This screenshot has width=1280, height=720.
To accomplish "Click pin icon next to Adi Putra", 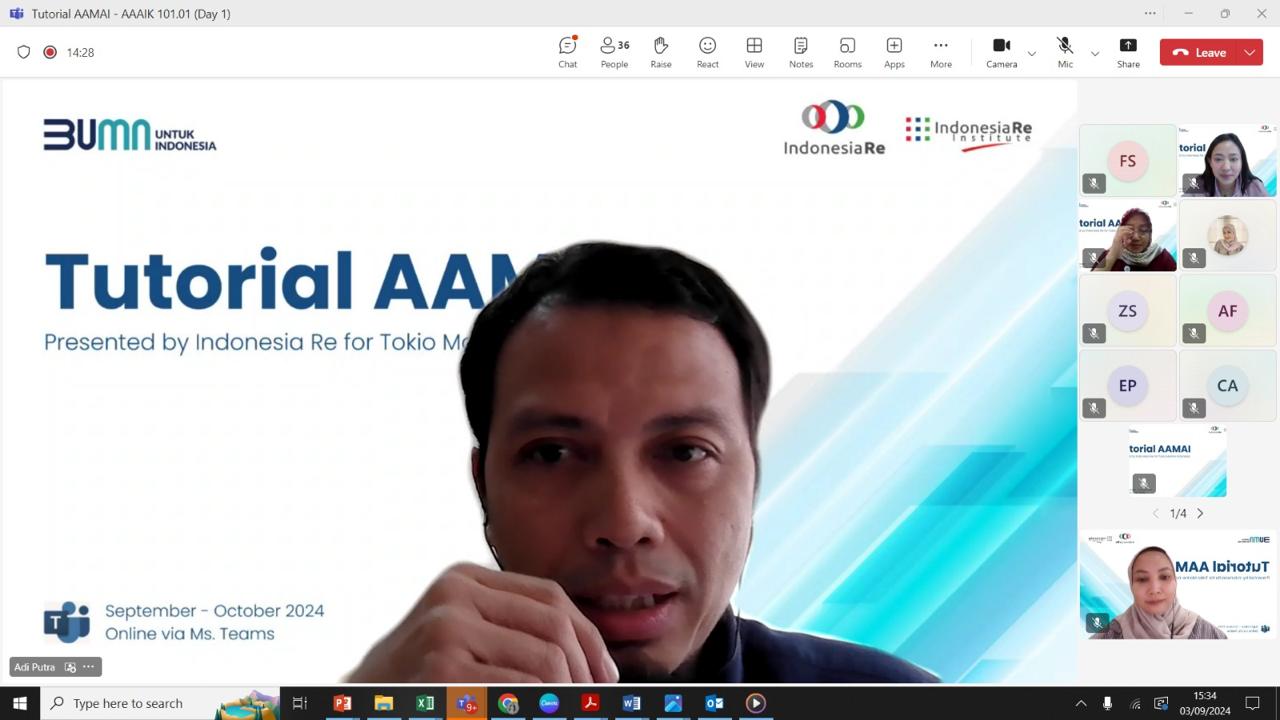I will click(70, 667).
